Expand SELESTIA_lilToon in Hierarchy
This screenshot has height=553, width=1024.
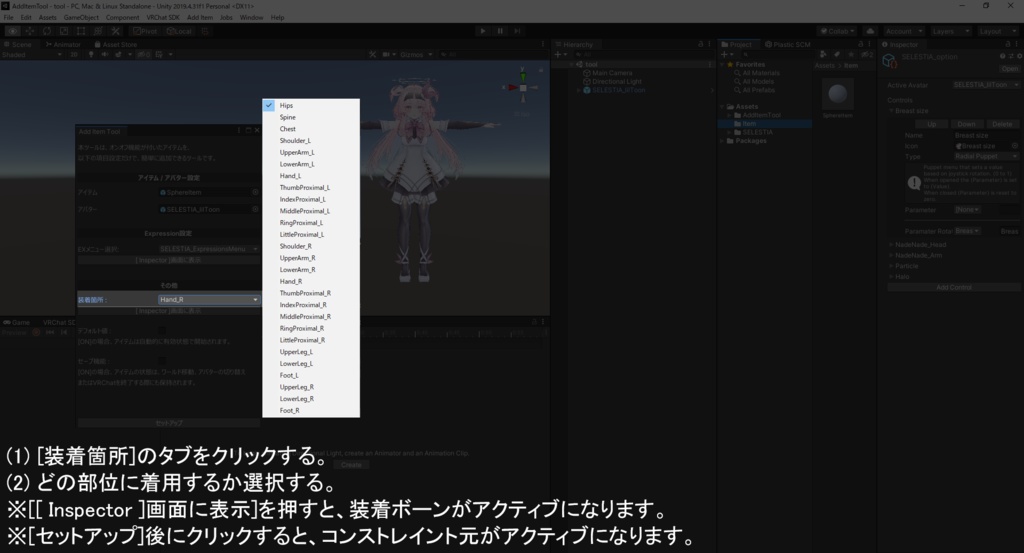pyautogui.click(x=579, y=90)
